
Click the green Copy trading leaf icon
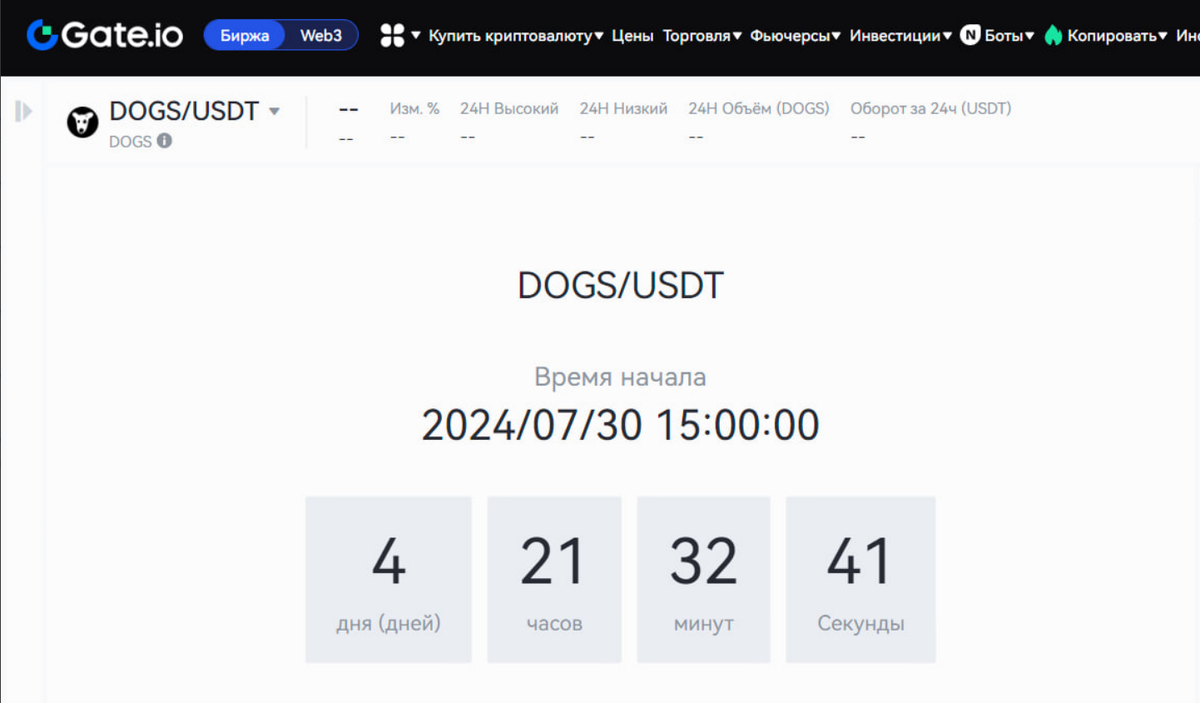[x=1056, y=35]
